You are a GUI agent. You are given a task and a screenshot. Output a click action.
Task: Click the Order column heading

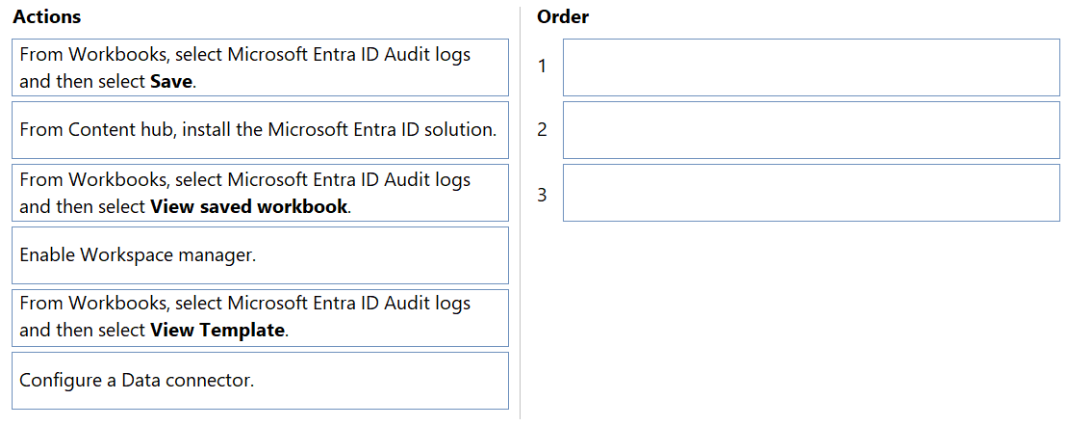tap(562, 17)
